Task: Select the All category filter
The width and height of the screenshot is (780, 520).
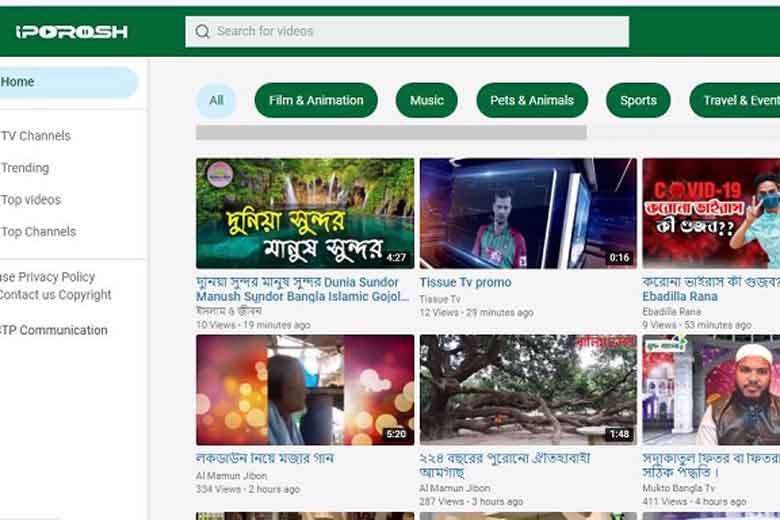Action: tap(216, 100)
